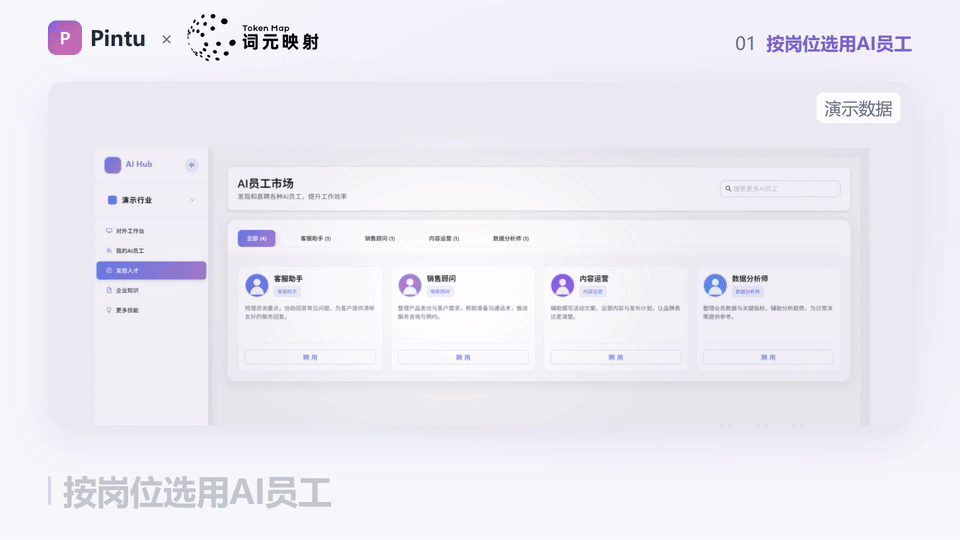Click the 企业知识 document icon
This screenshot has height=540, width=960.
(x=109, y=290)
